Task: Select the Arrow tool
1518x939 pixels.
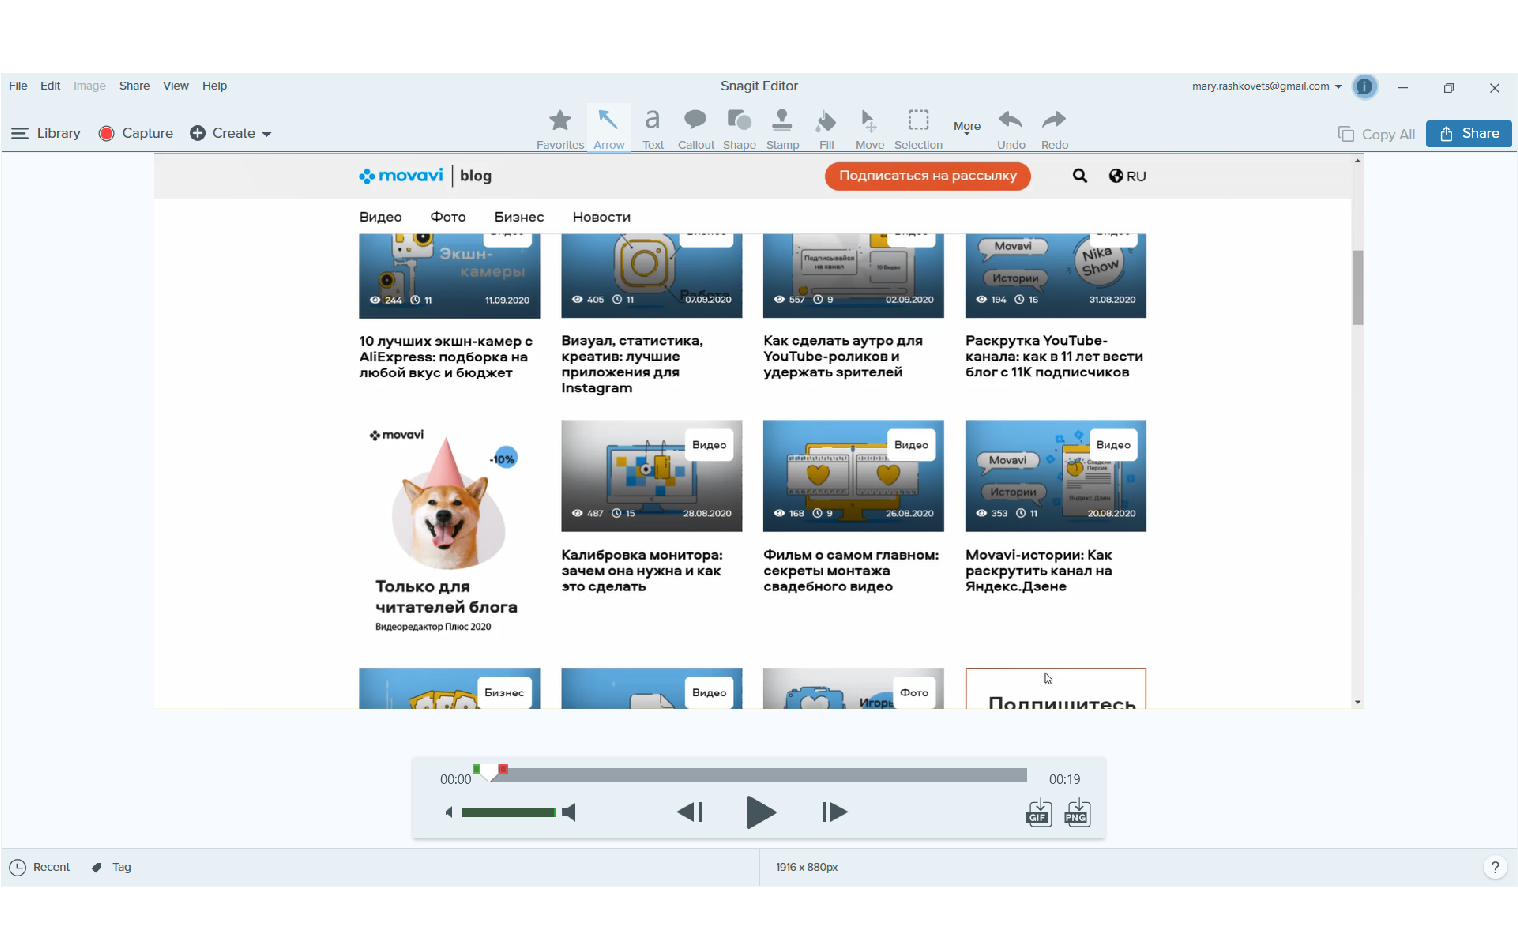Action: coord(608,128)
